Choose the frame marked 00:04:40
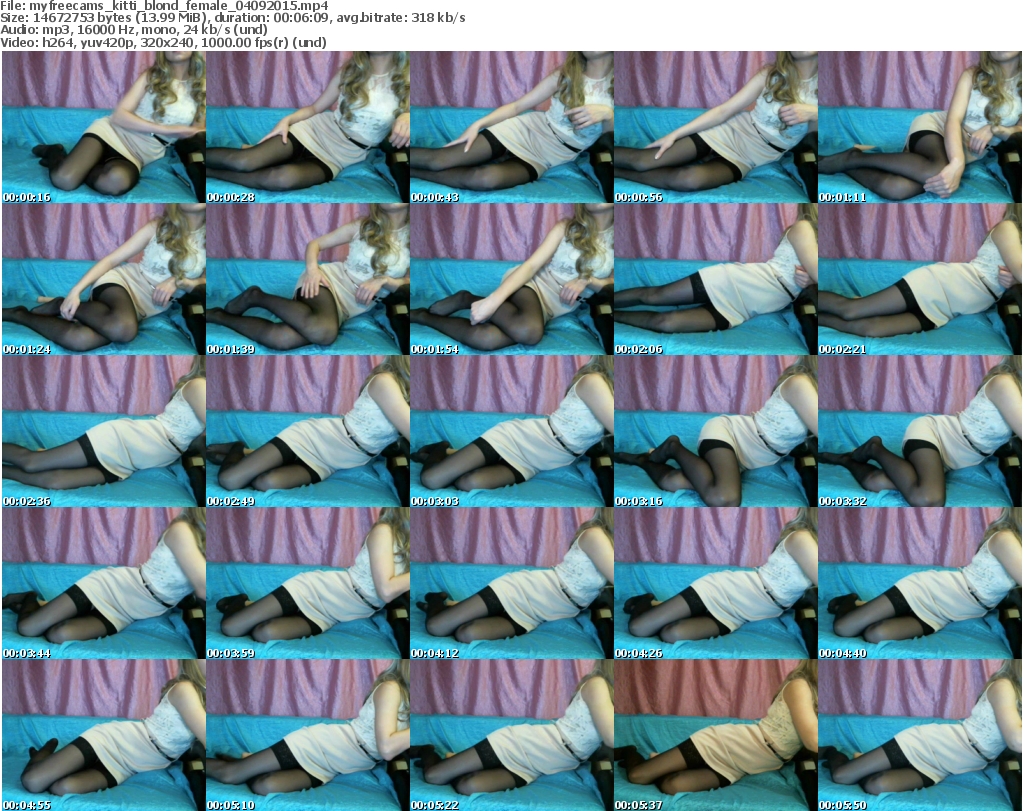Screen dimensions: 1024x811 click(x=920, y=584)
